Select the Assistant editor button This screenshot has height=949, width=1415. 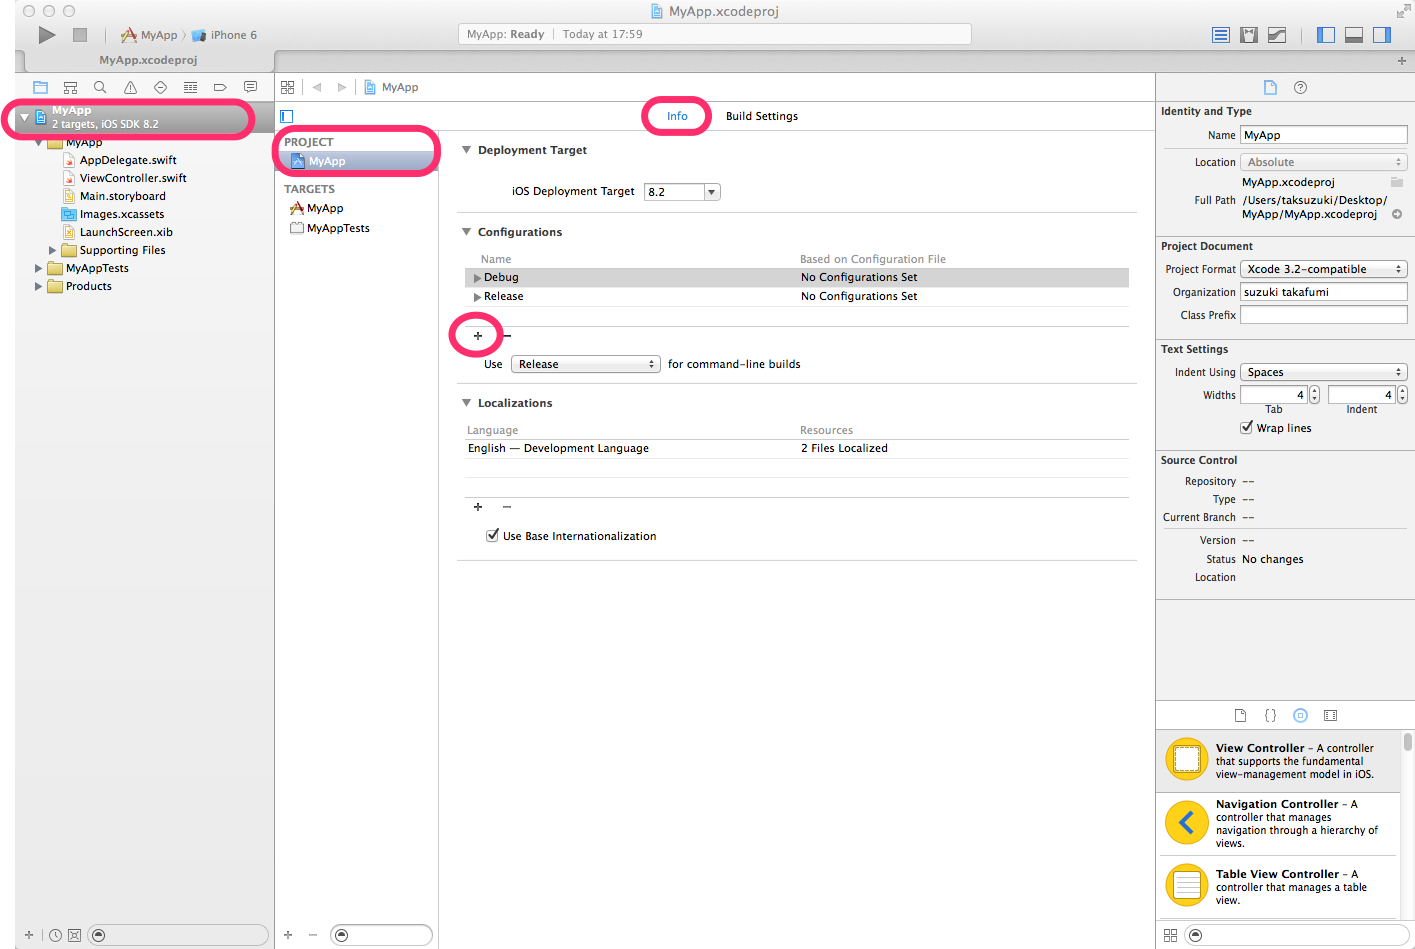point(1249,35)
